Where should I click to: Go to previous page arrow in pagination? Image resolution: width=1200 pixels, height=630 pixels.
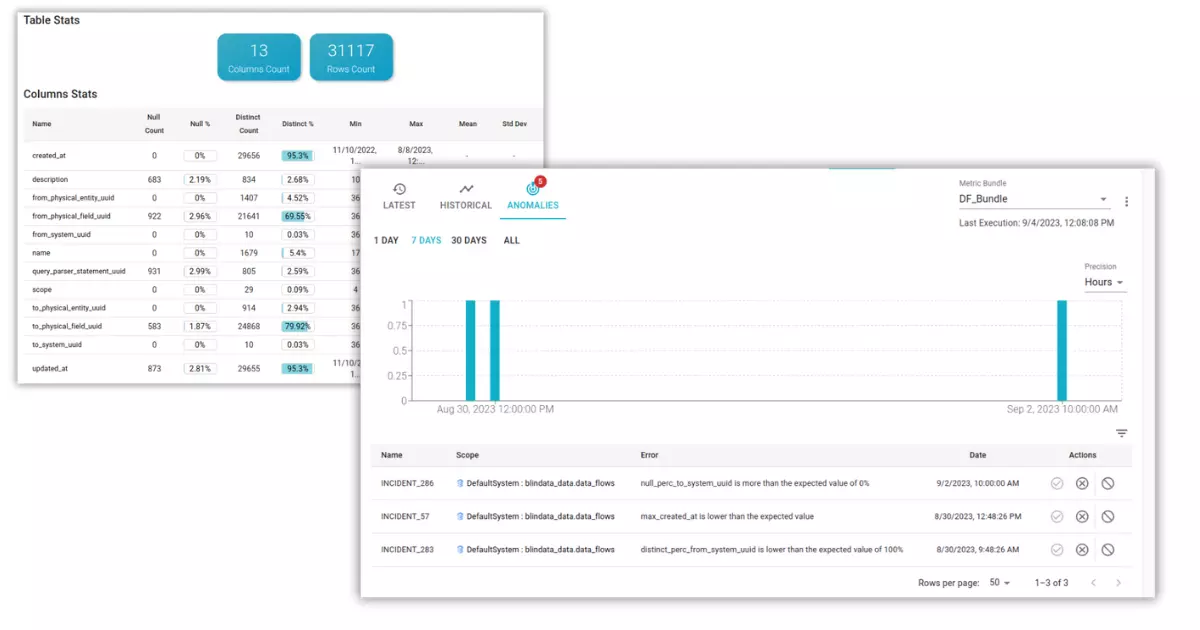[x=1093, y=582]
